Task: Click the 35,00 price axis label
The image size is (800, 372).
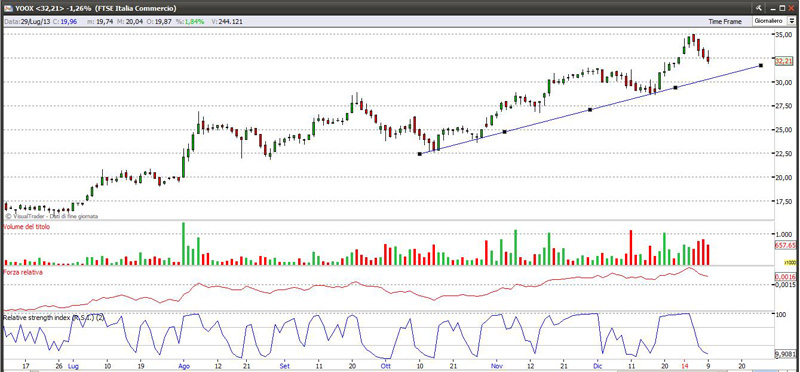Action: (783, 35)
